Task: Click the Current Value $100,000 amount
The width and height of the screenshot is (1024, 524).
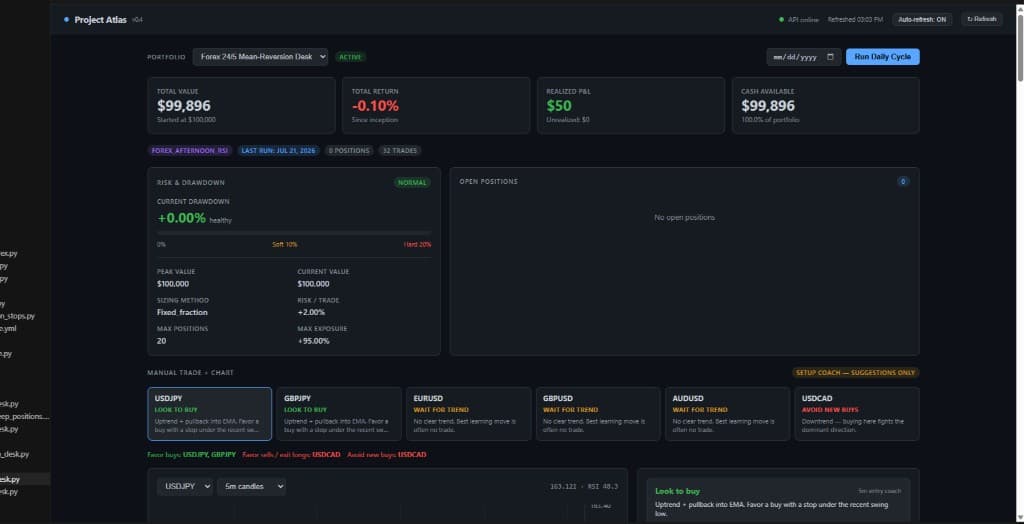Action: pyautogui.click(x=313, y=284)
